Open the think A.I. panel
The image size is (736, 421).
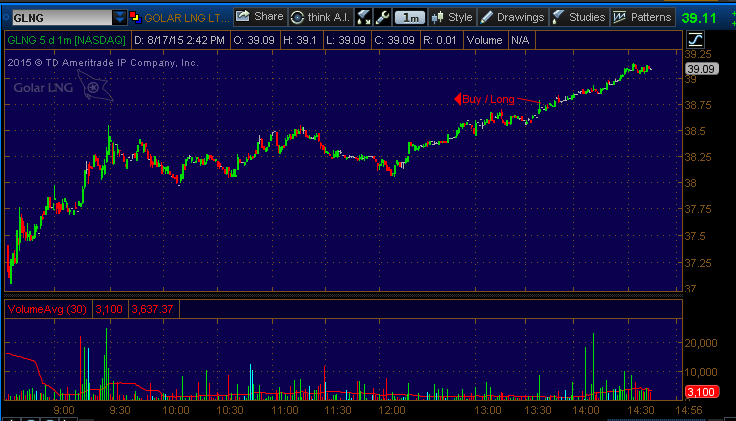[x=321, y=17]
